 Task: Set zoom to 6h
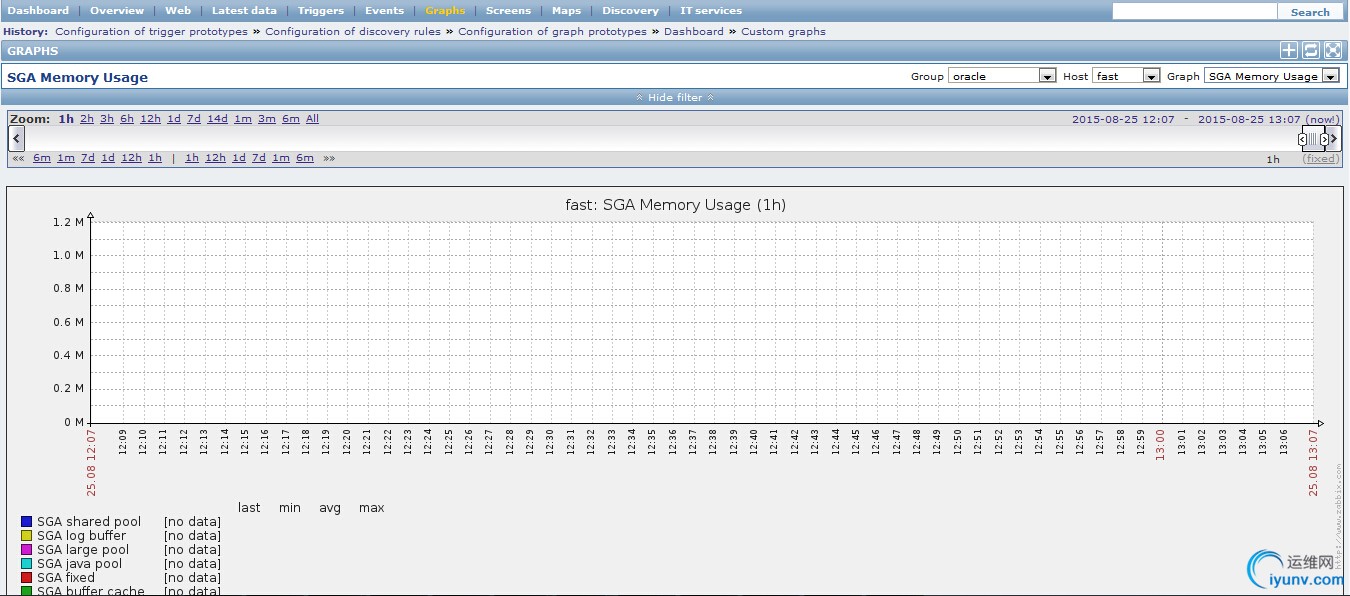(127, 119)
